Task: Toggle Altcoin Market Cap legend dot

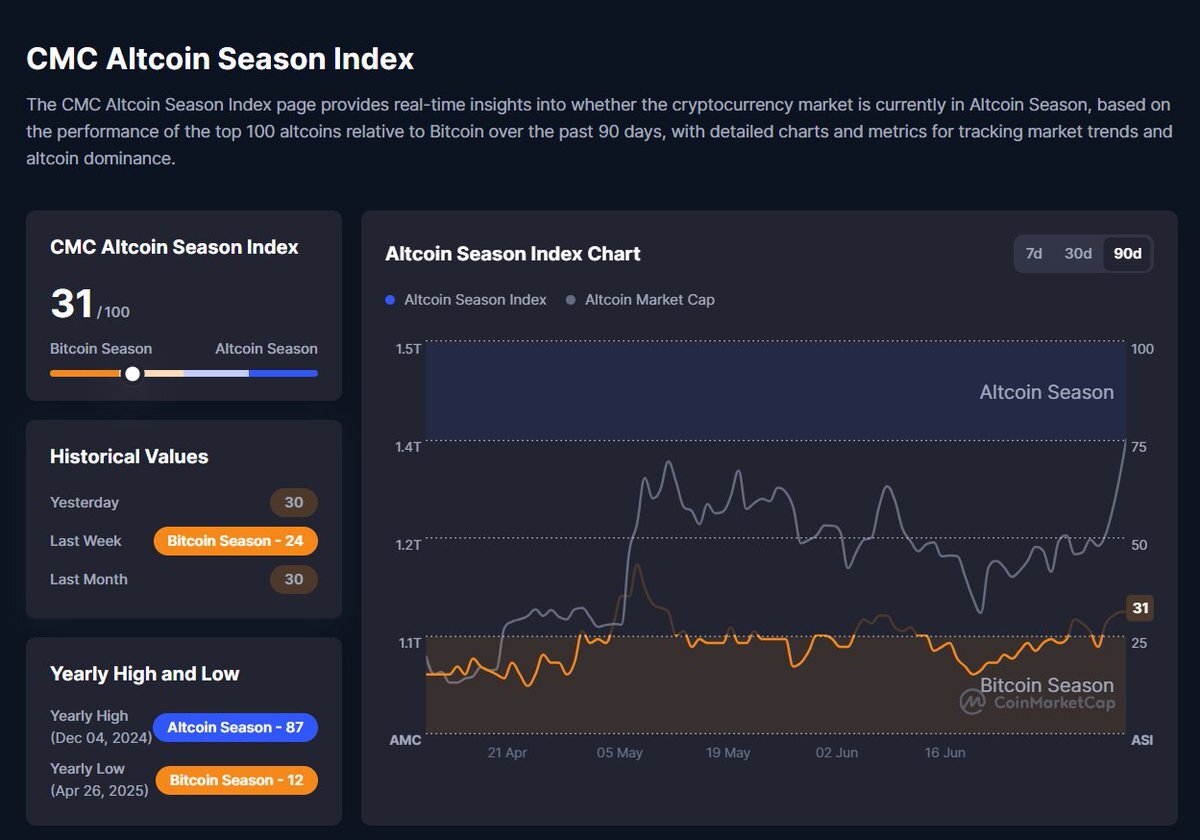Action: 571,300
